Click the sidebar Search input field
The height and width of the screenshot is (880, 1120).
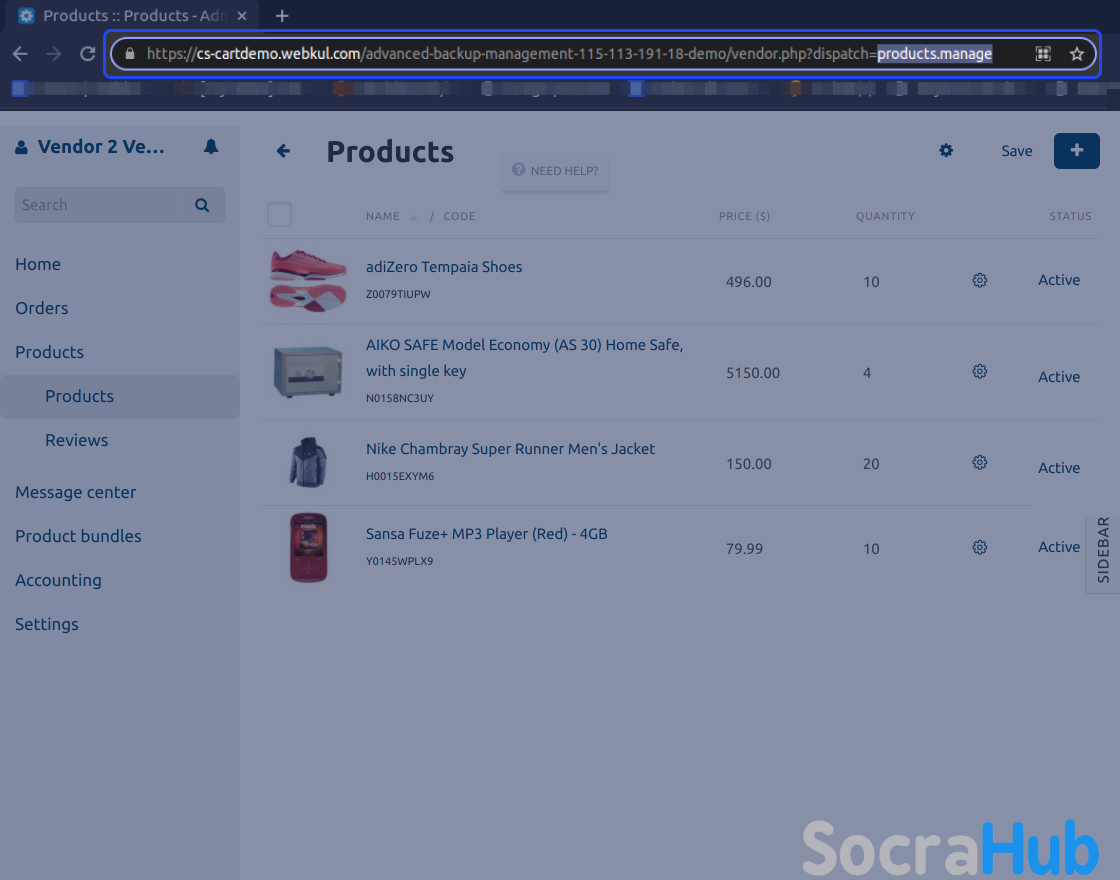100,205
